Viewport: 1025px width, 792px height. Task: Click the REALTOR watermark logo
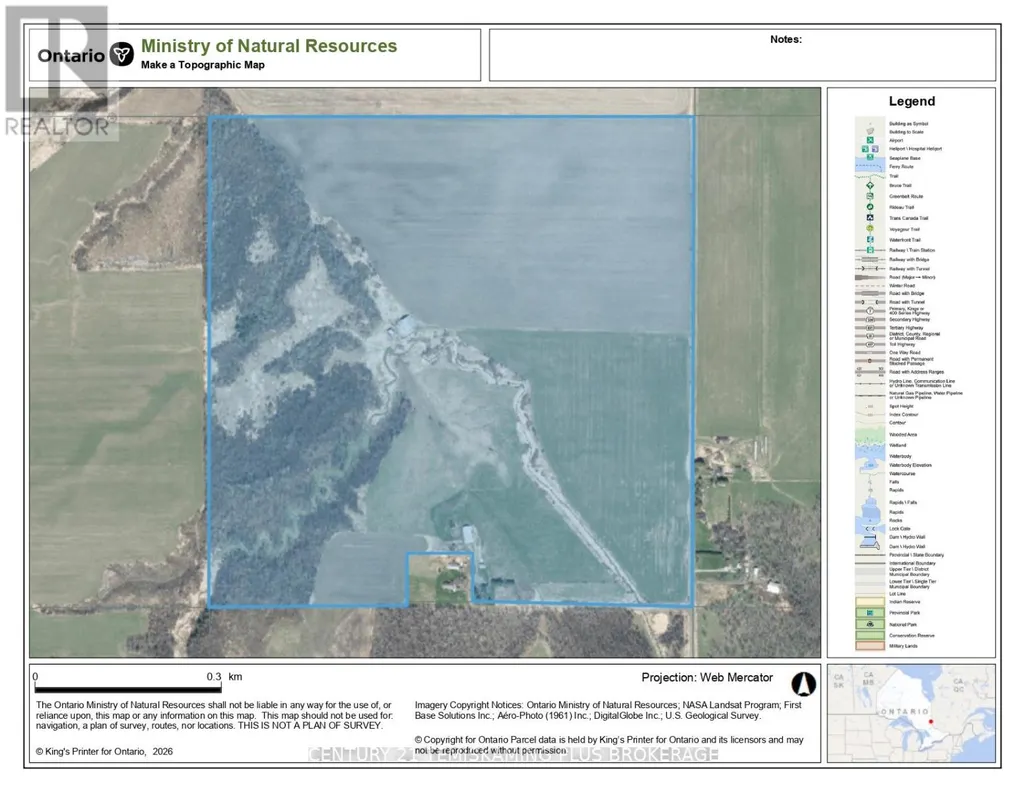(59, 72)
